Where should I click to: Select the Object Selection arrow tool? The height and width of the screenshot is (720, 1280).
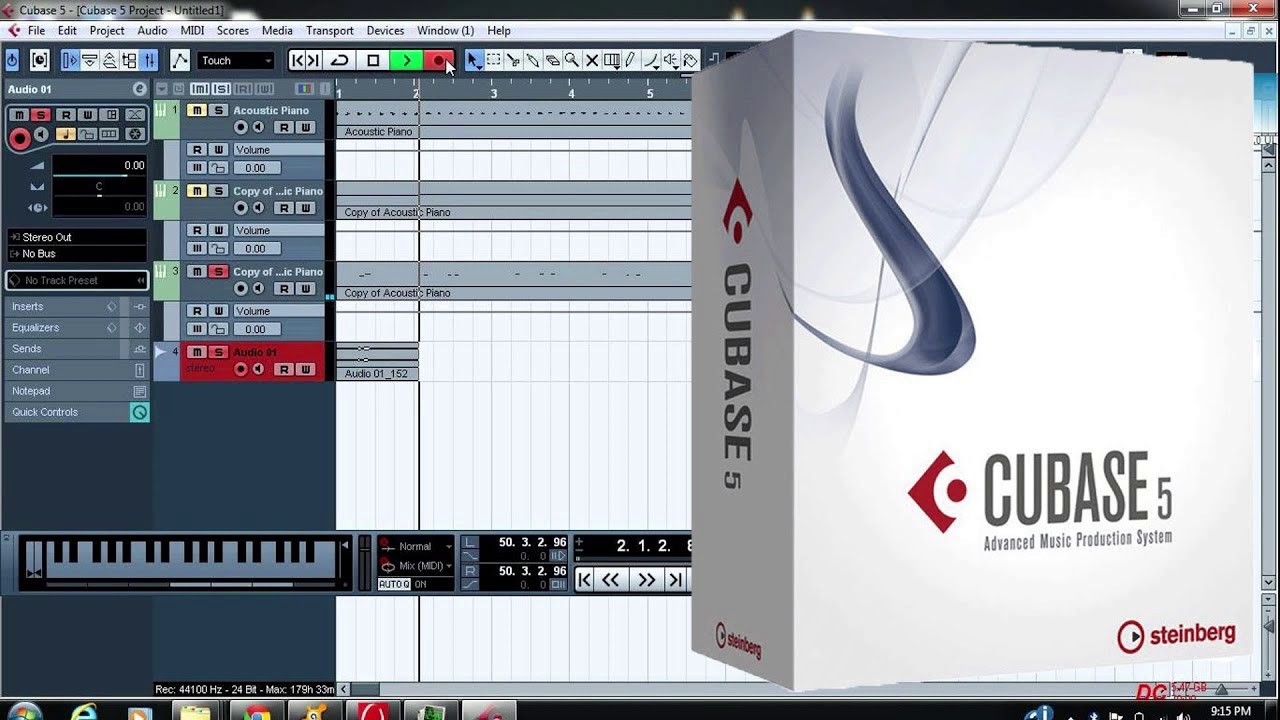(x=473, y=61)
